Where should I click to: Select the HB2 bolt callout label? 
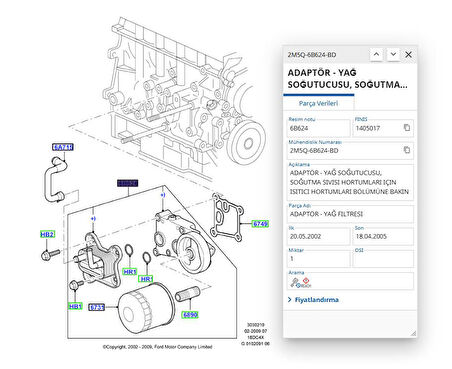(x=47, y=234)
